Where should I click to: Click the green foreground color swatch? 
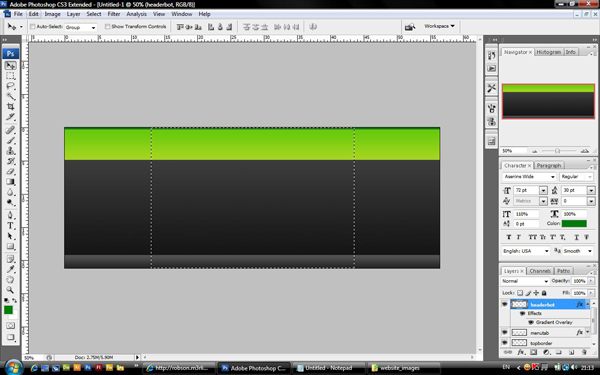8,310
